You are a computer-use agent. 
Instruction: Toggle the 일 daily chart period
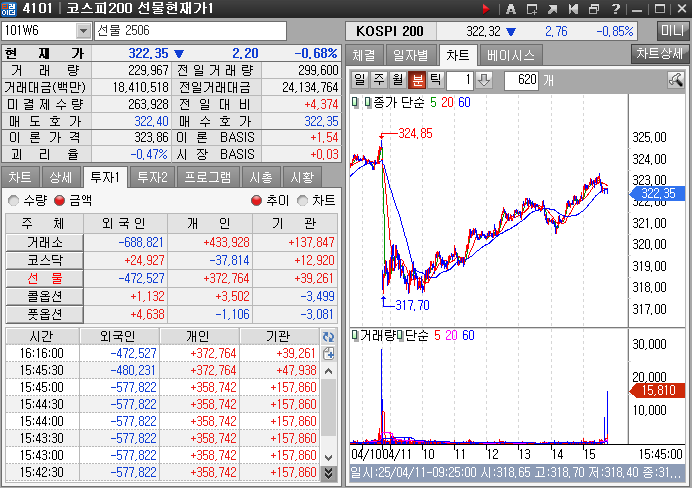click(x=360, y=79)
